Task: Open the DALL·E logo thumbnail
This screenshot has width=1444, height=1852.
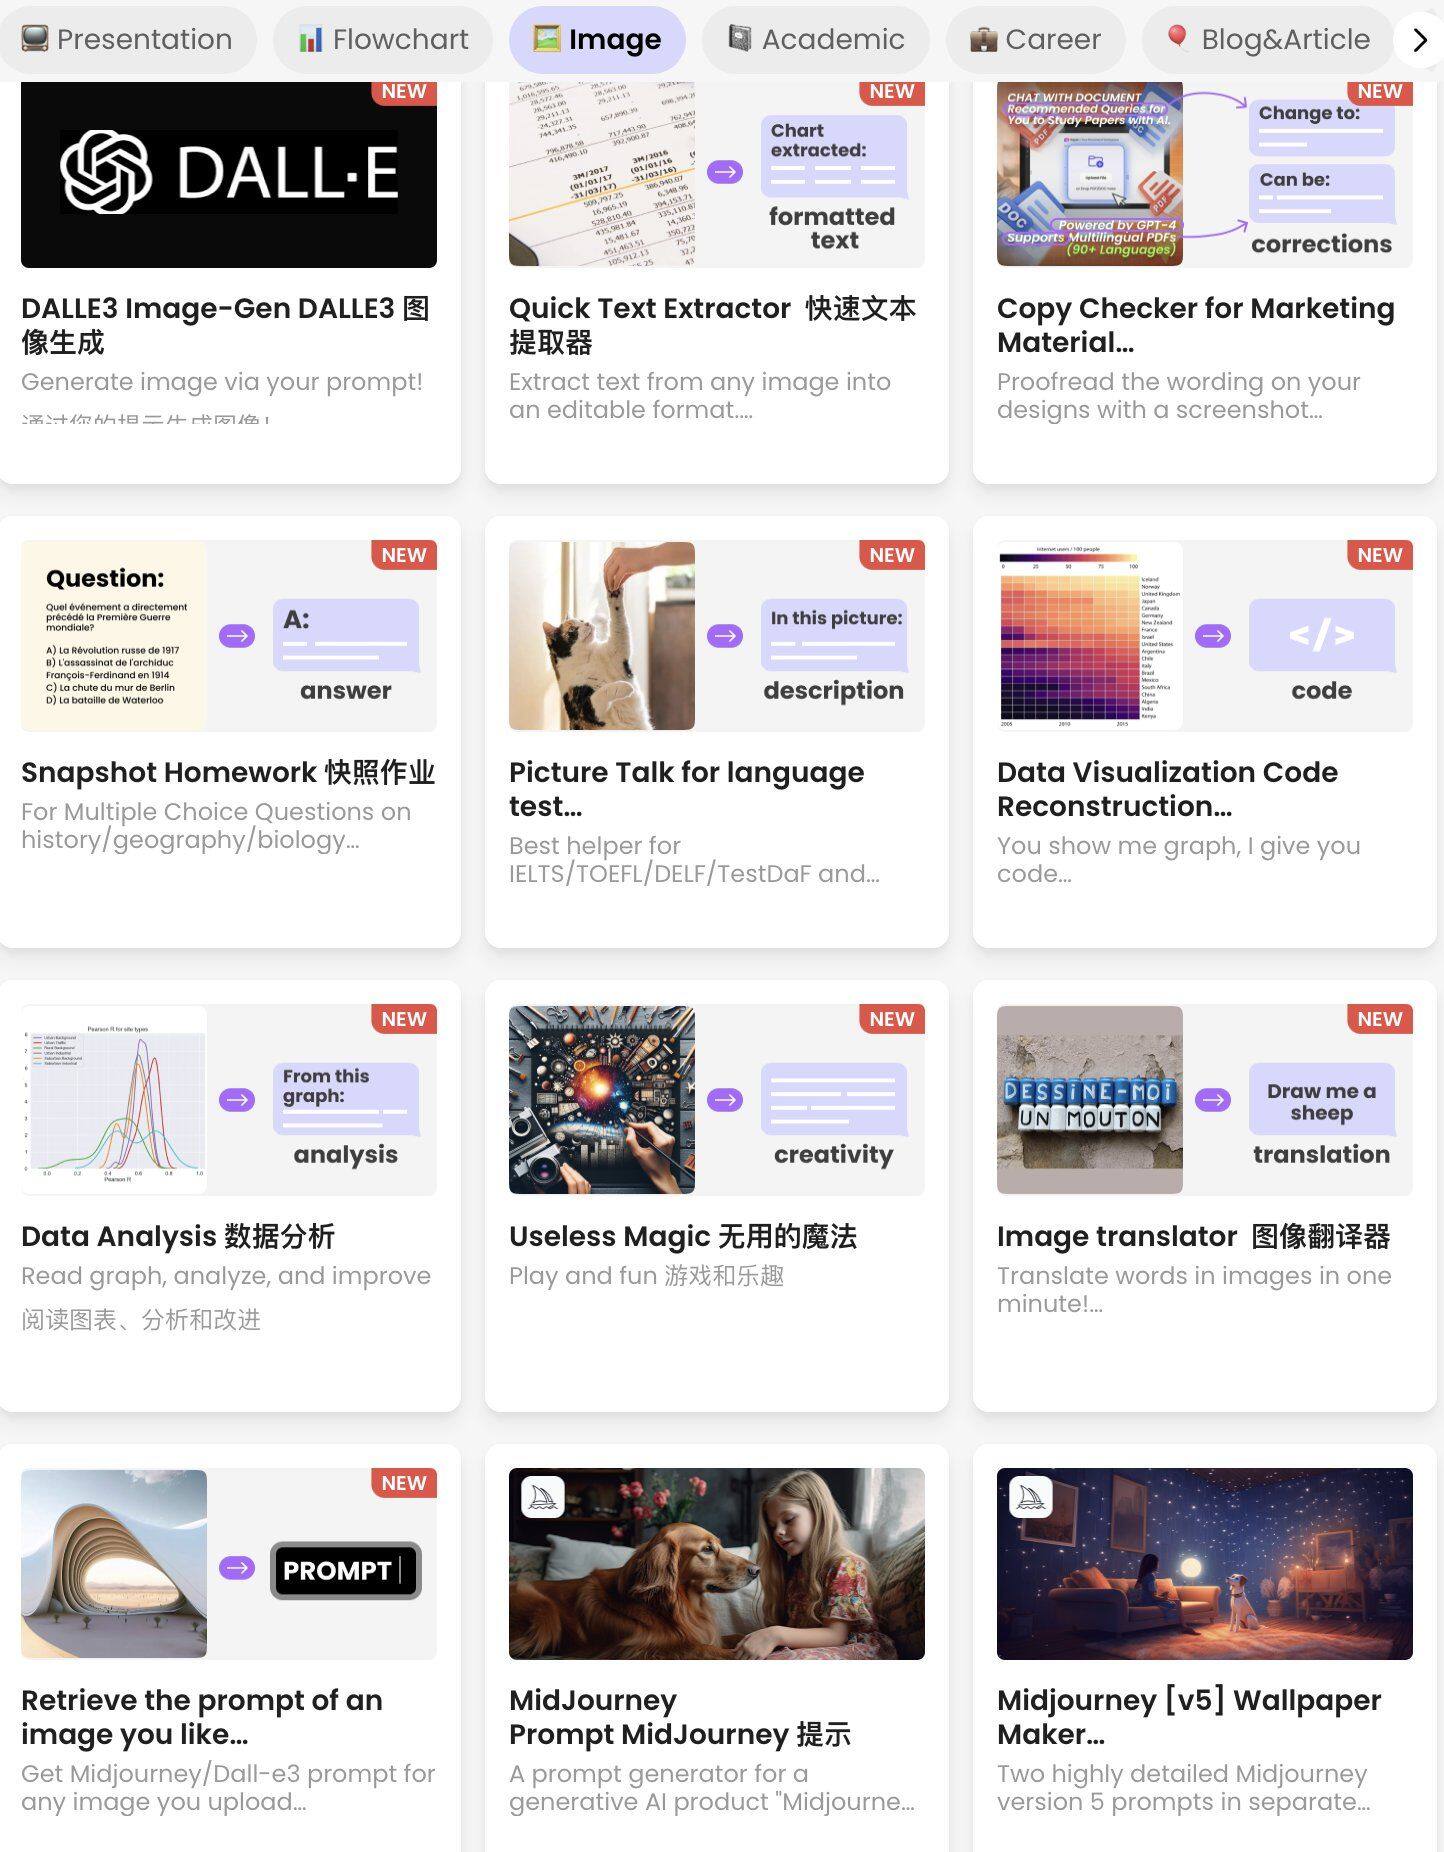Action: click(x=229, y=174)
